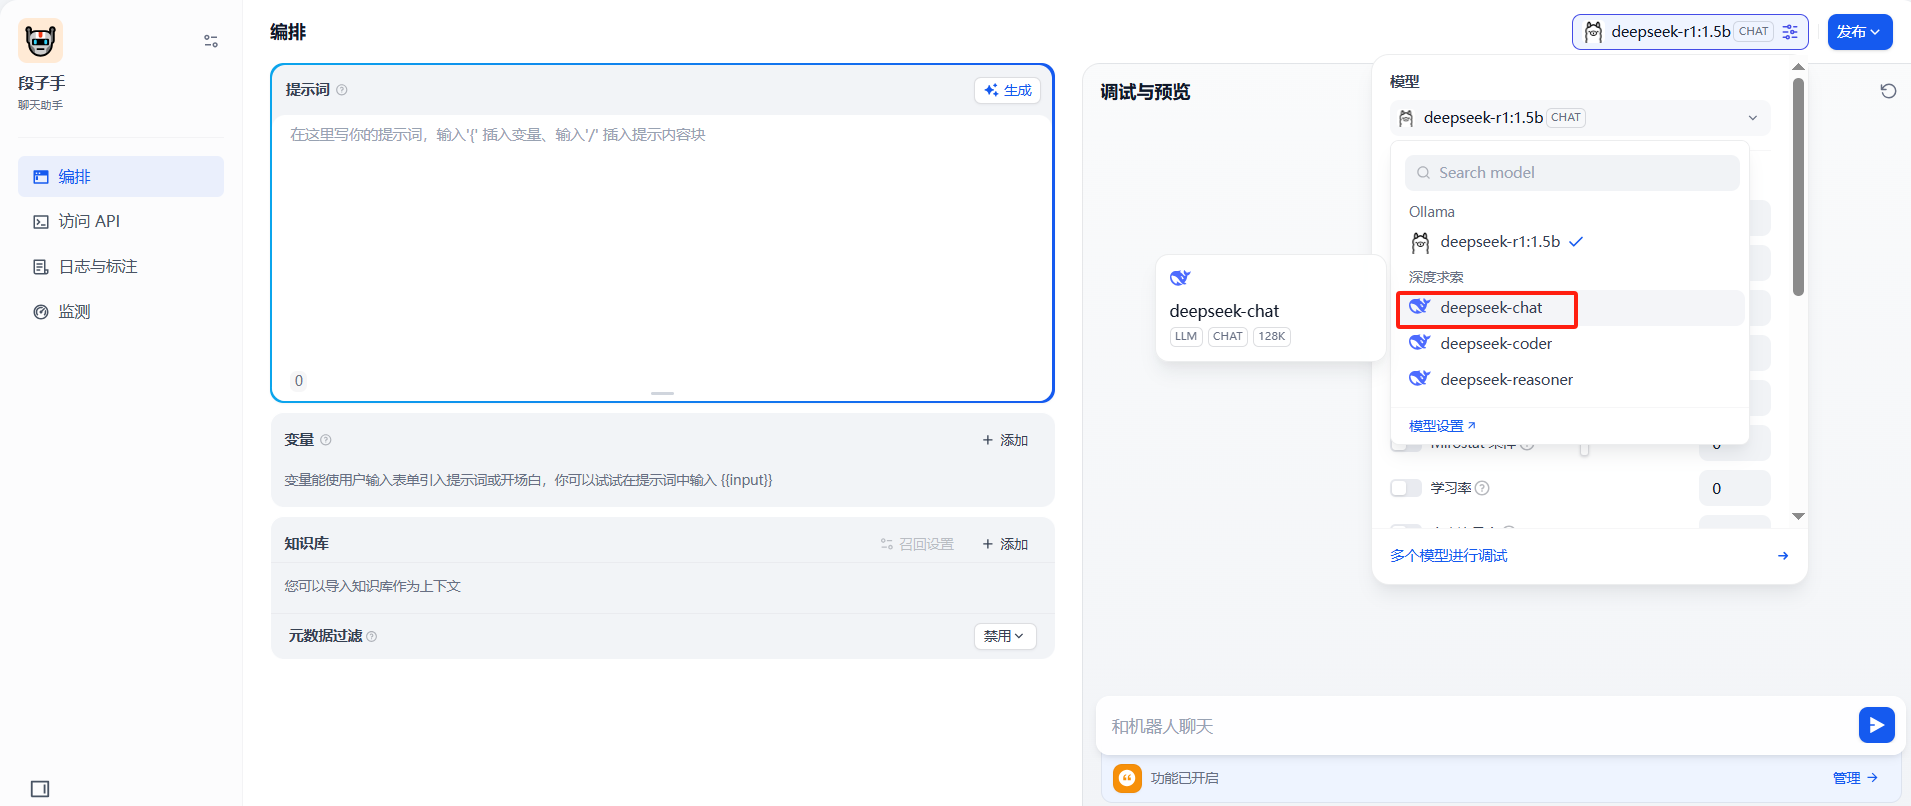This screenshot has height=806, width=1911.
Task: Click the refresh icon in 调试与预览
Action: coord(1888,91)
